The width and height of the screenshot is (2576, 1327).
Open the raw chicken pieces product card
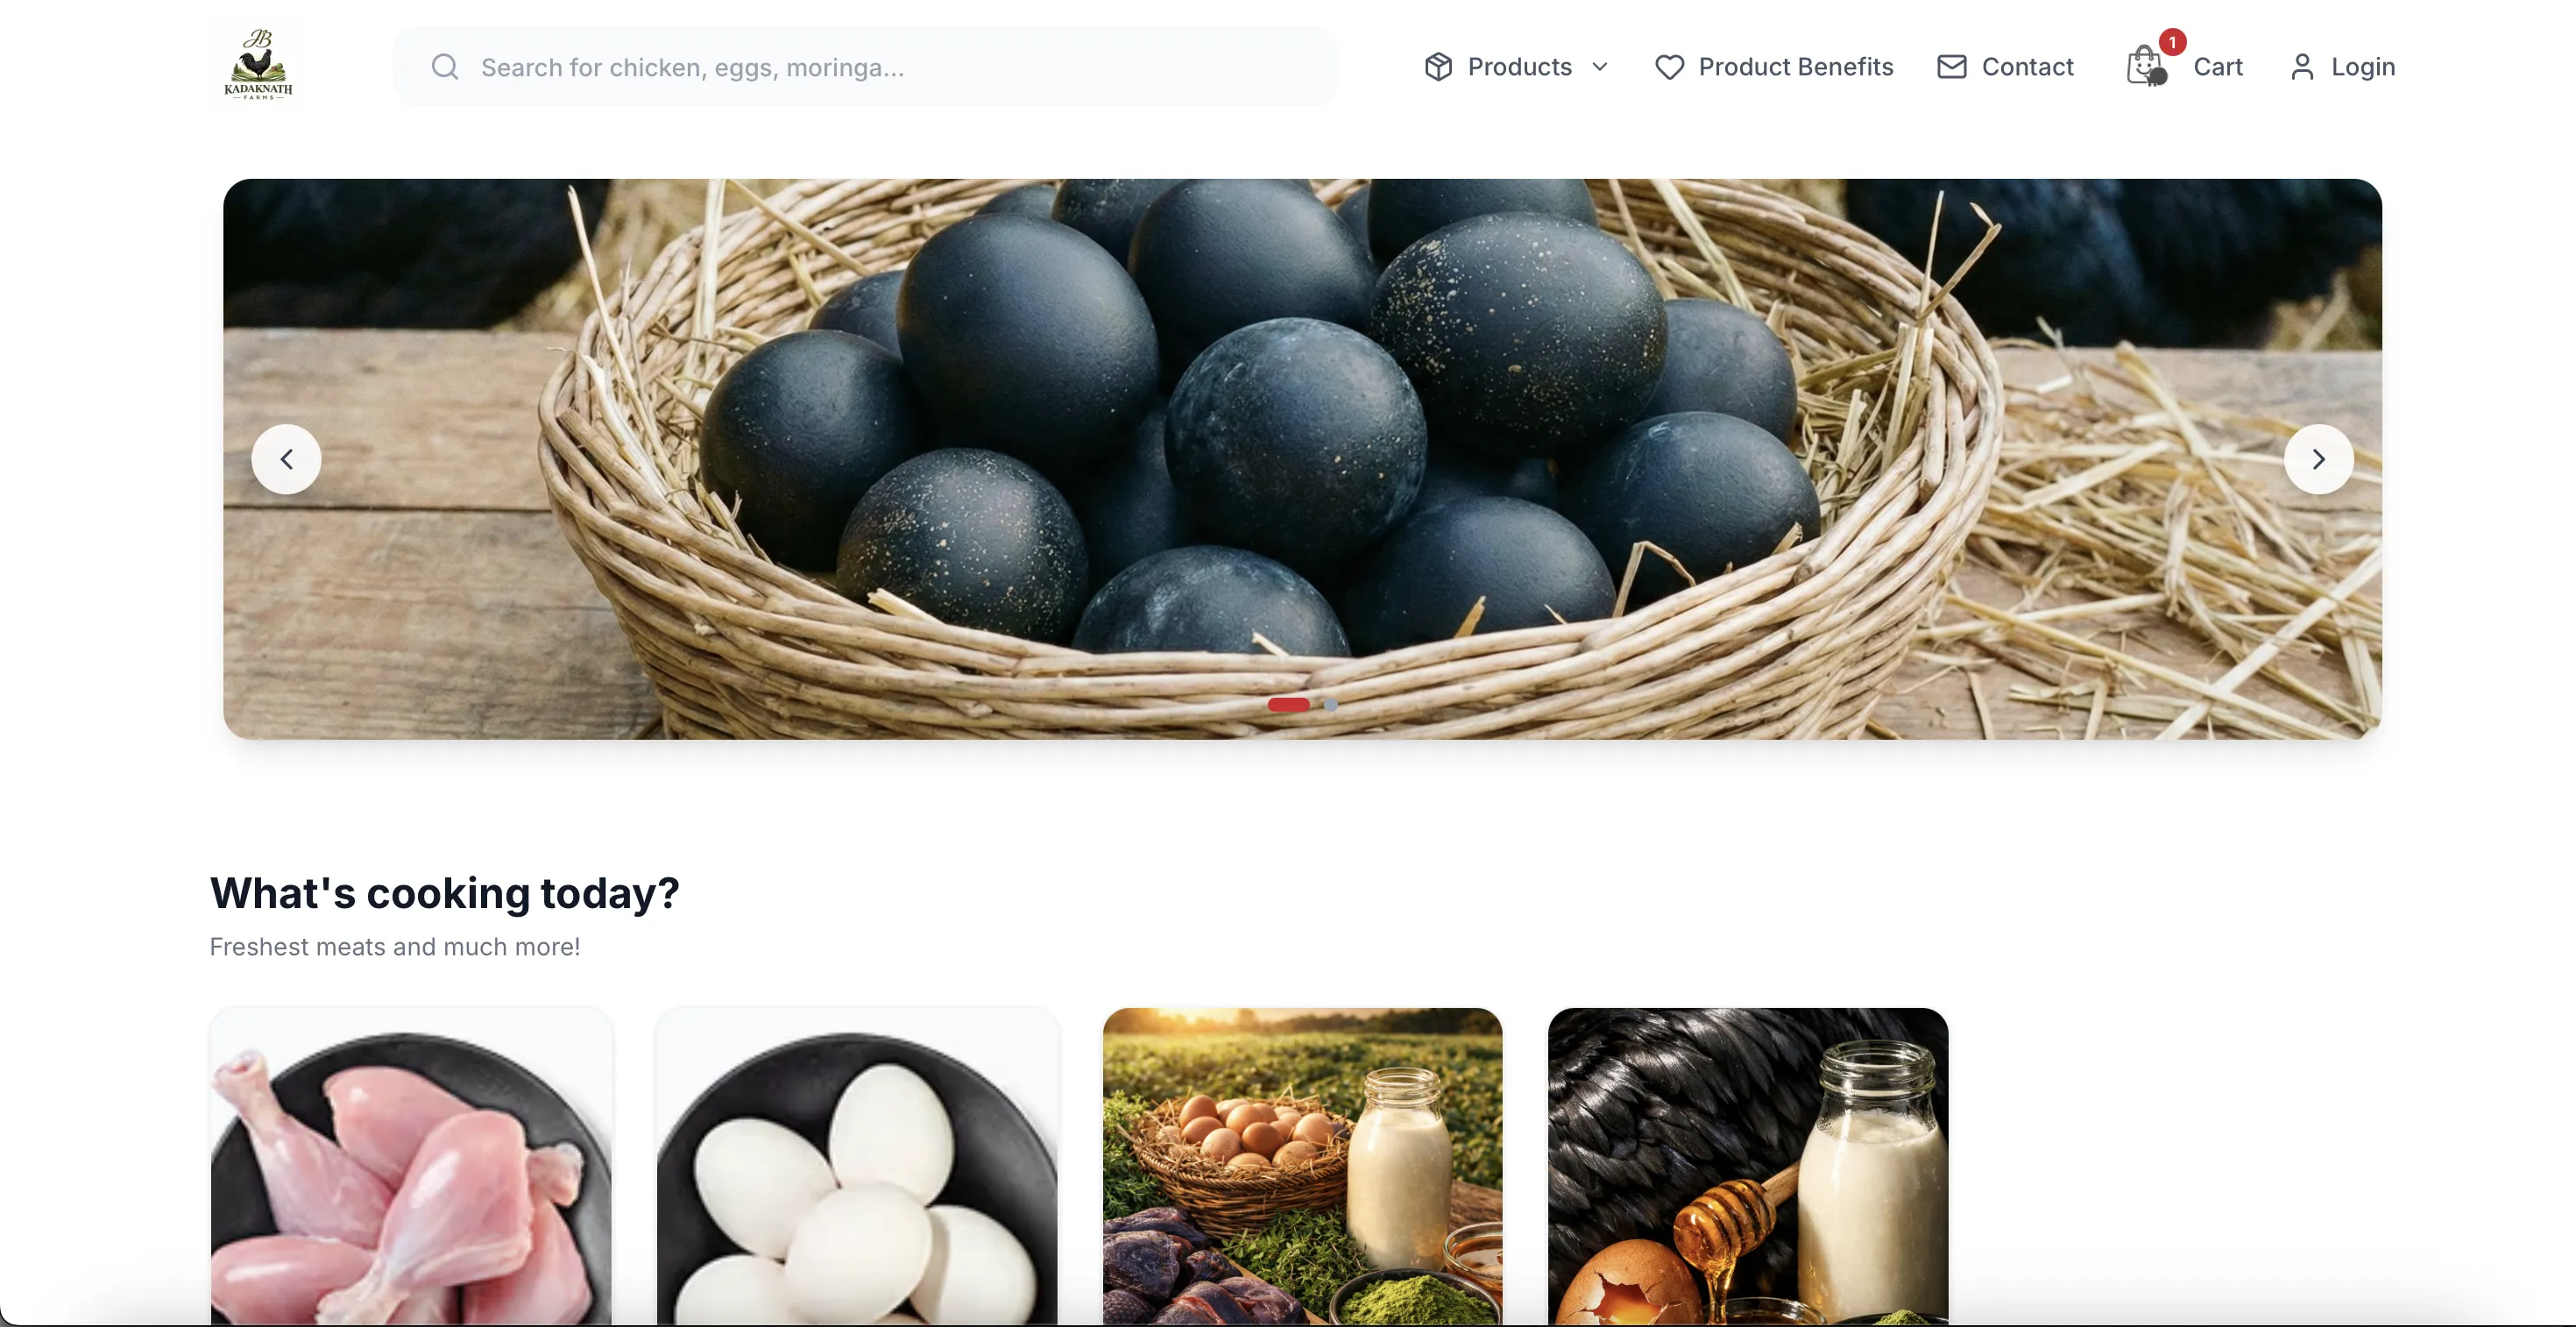(x=411, y=1166)
